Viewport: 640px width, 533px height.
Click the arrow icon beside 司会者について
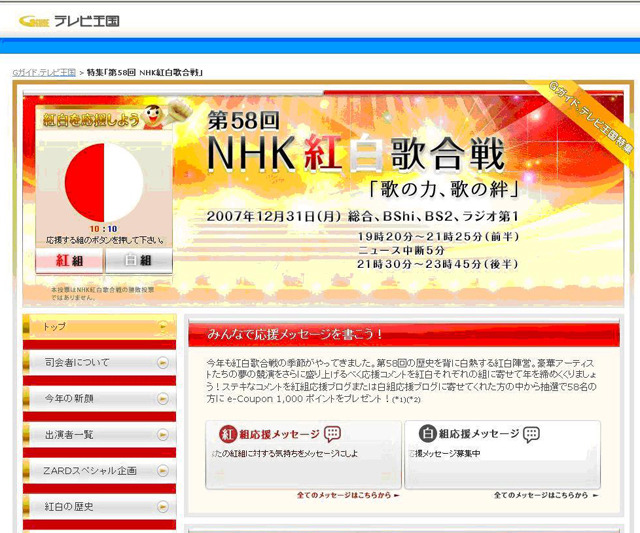[163, 362]
